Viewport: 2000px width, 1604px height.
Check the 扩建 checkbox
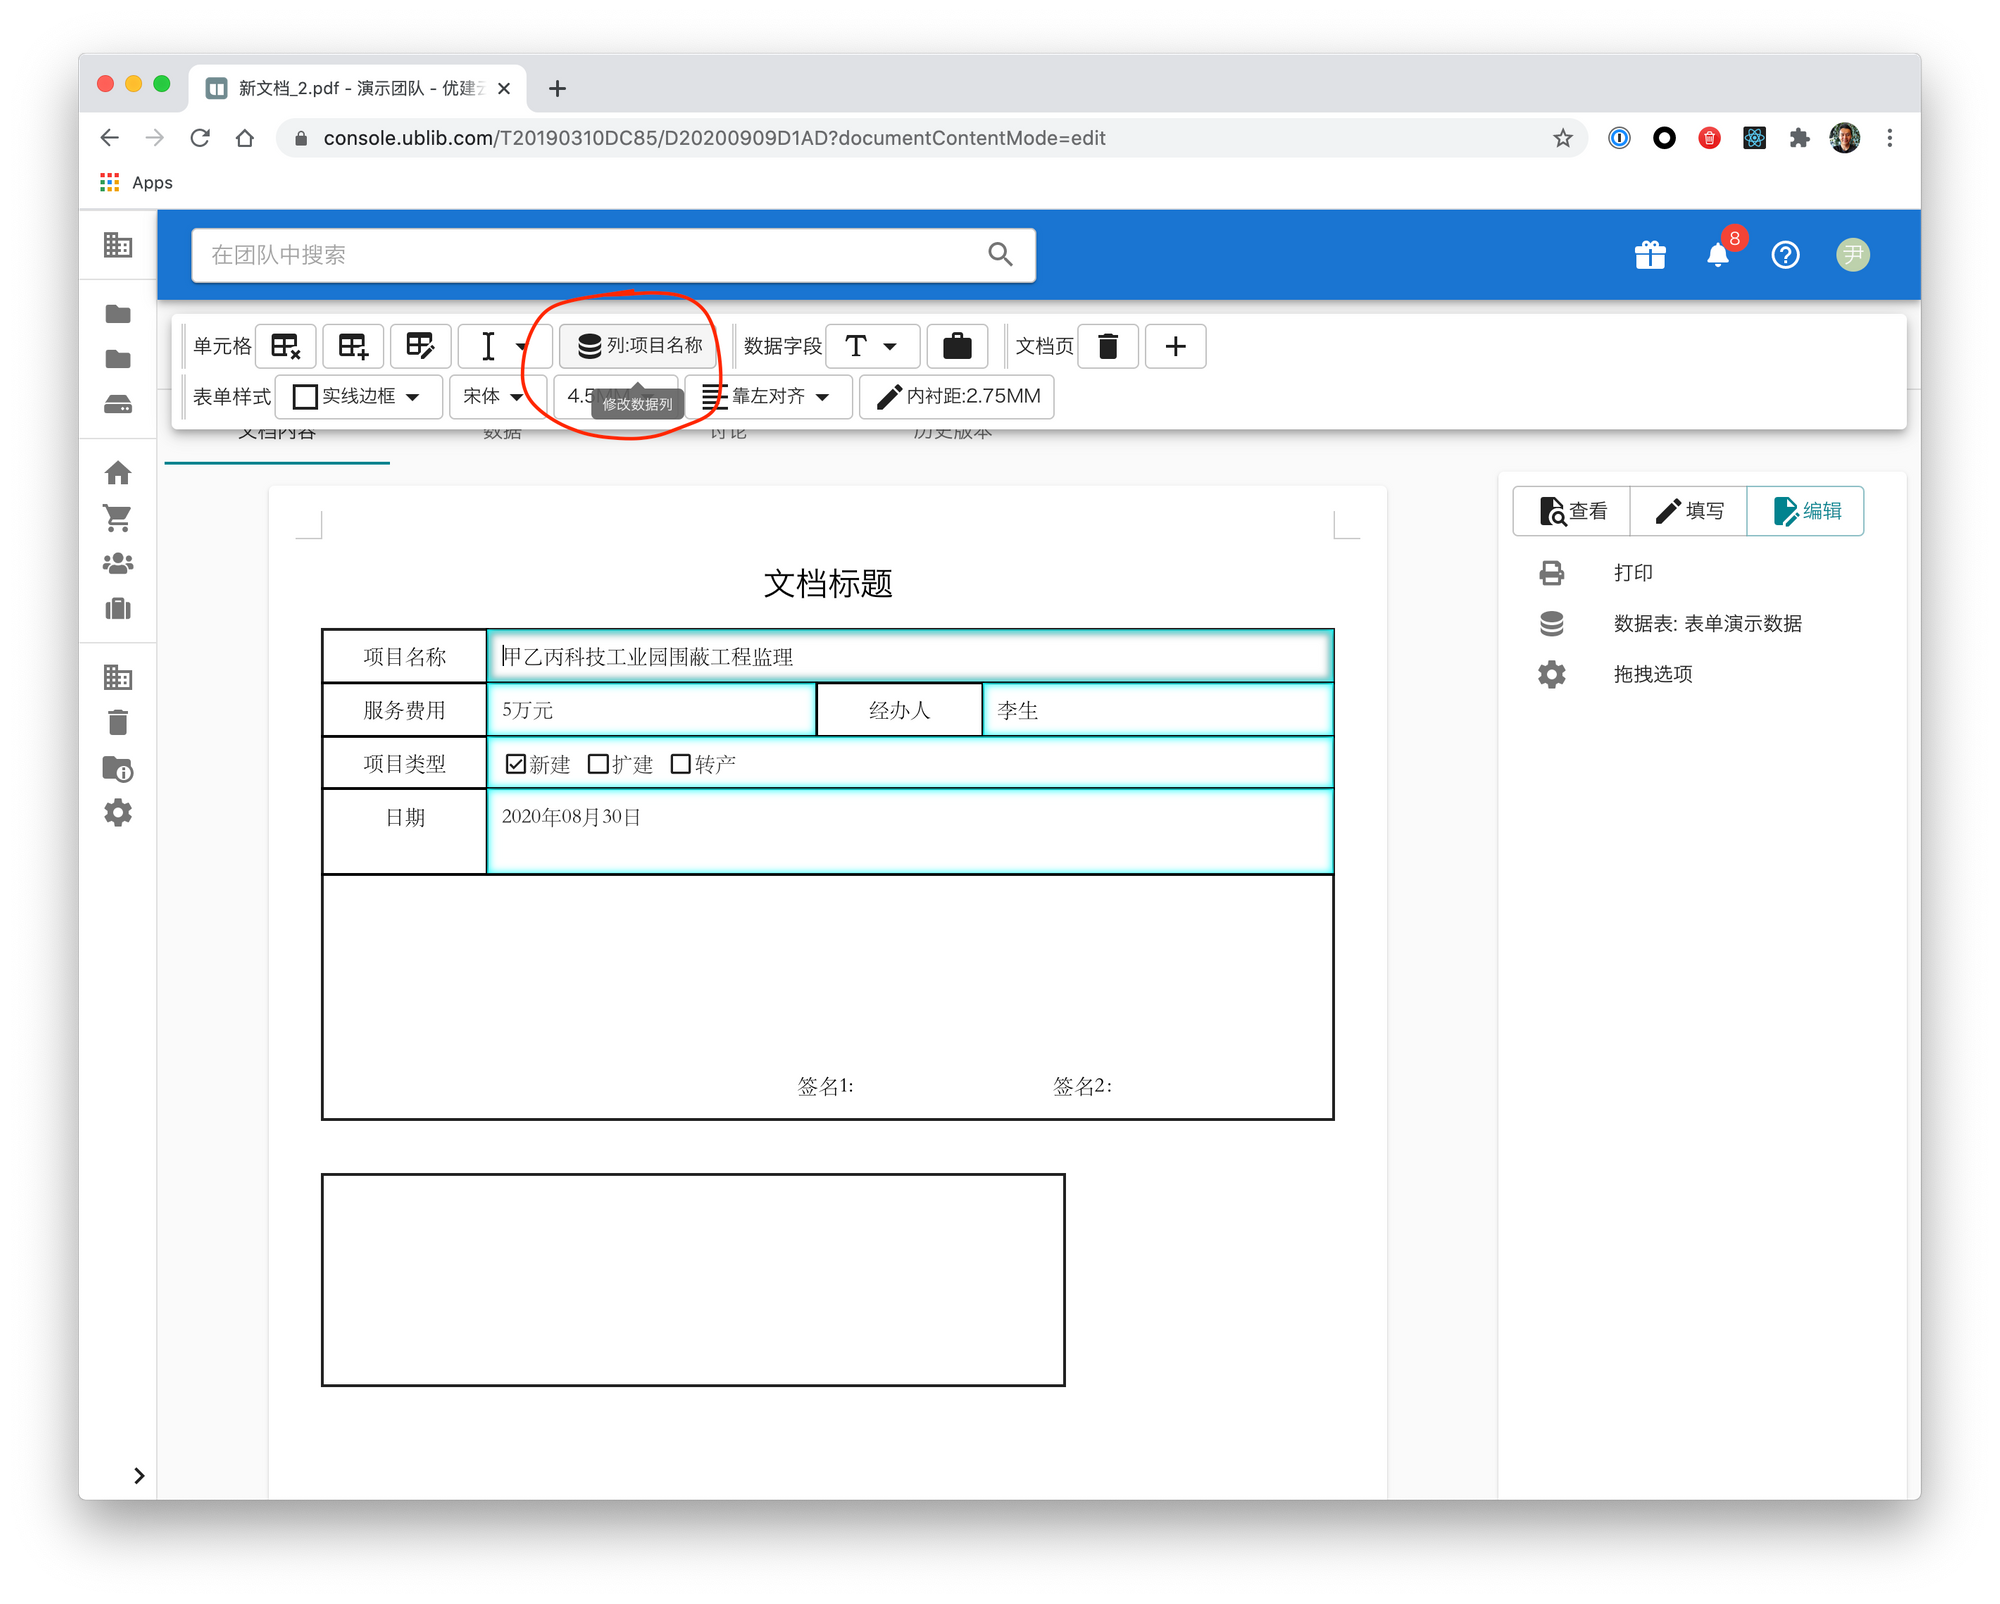coord(598,764)
